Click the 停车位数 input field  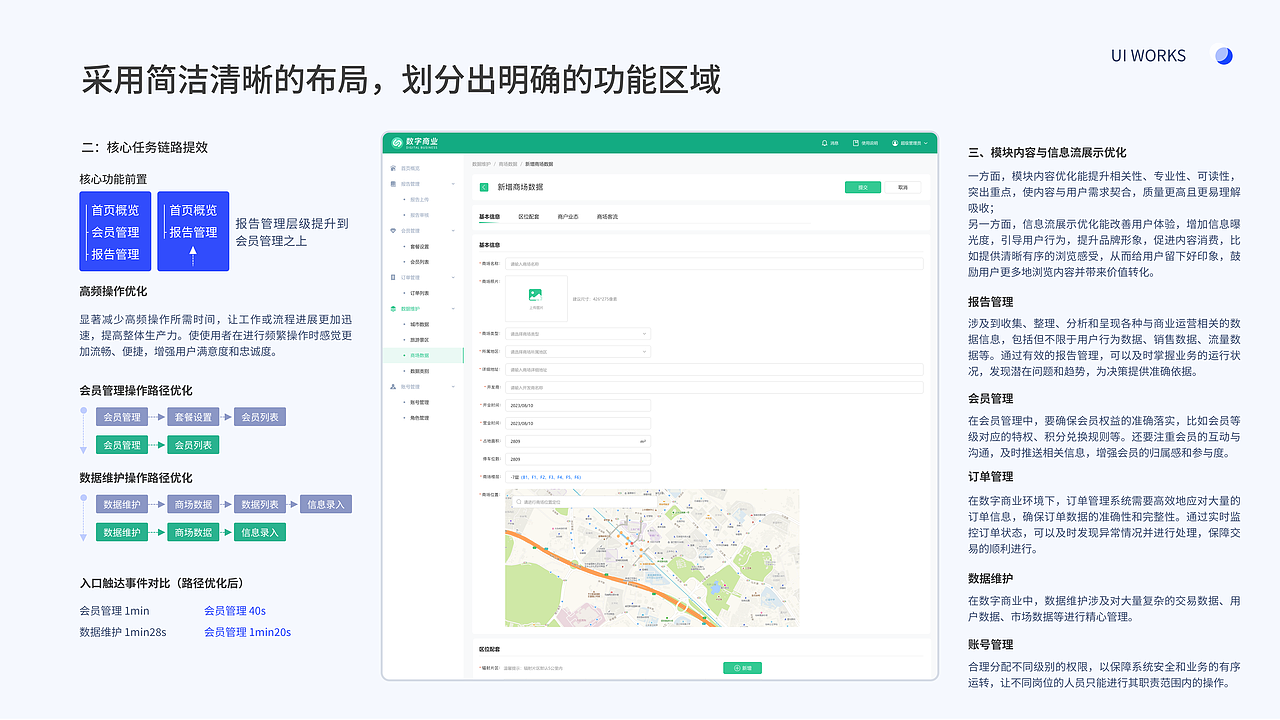click(x=578, y=459)
